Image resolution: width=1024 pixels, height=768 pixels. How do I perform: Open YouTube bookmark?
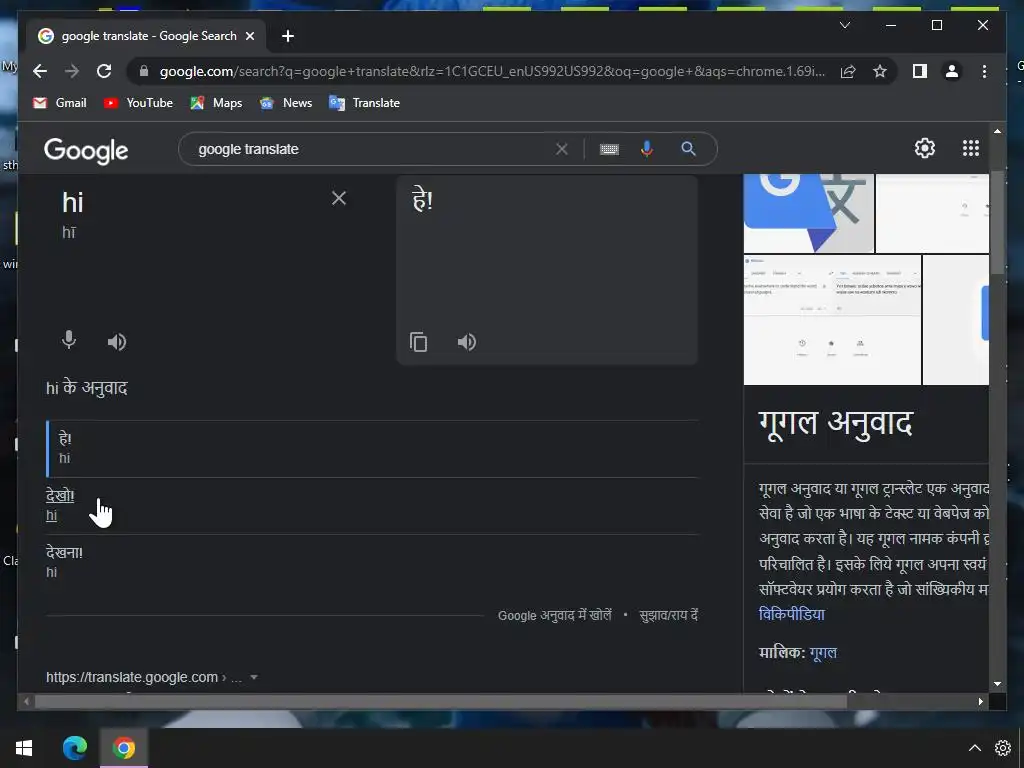tap(138, 103)
